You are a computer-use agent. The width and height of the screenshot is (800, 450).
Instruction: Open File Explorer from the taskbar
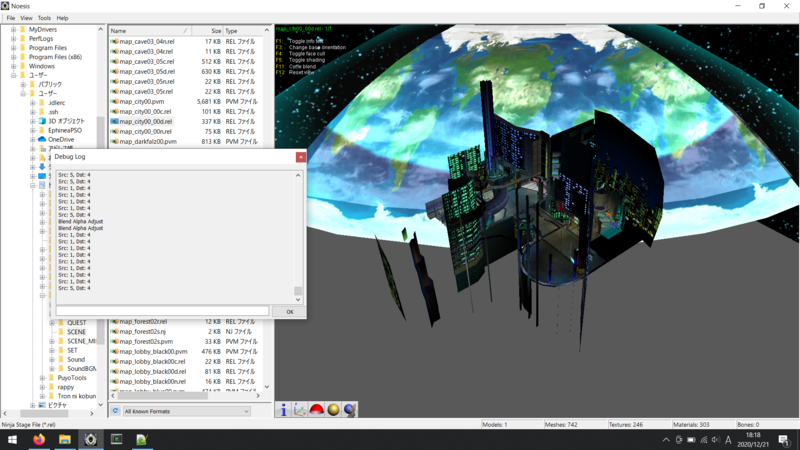[65, 439]
